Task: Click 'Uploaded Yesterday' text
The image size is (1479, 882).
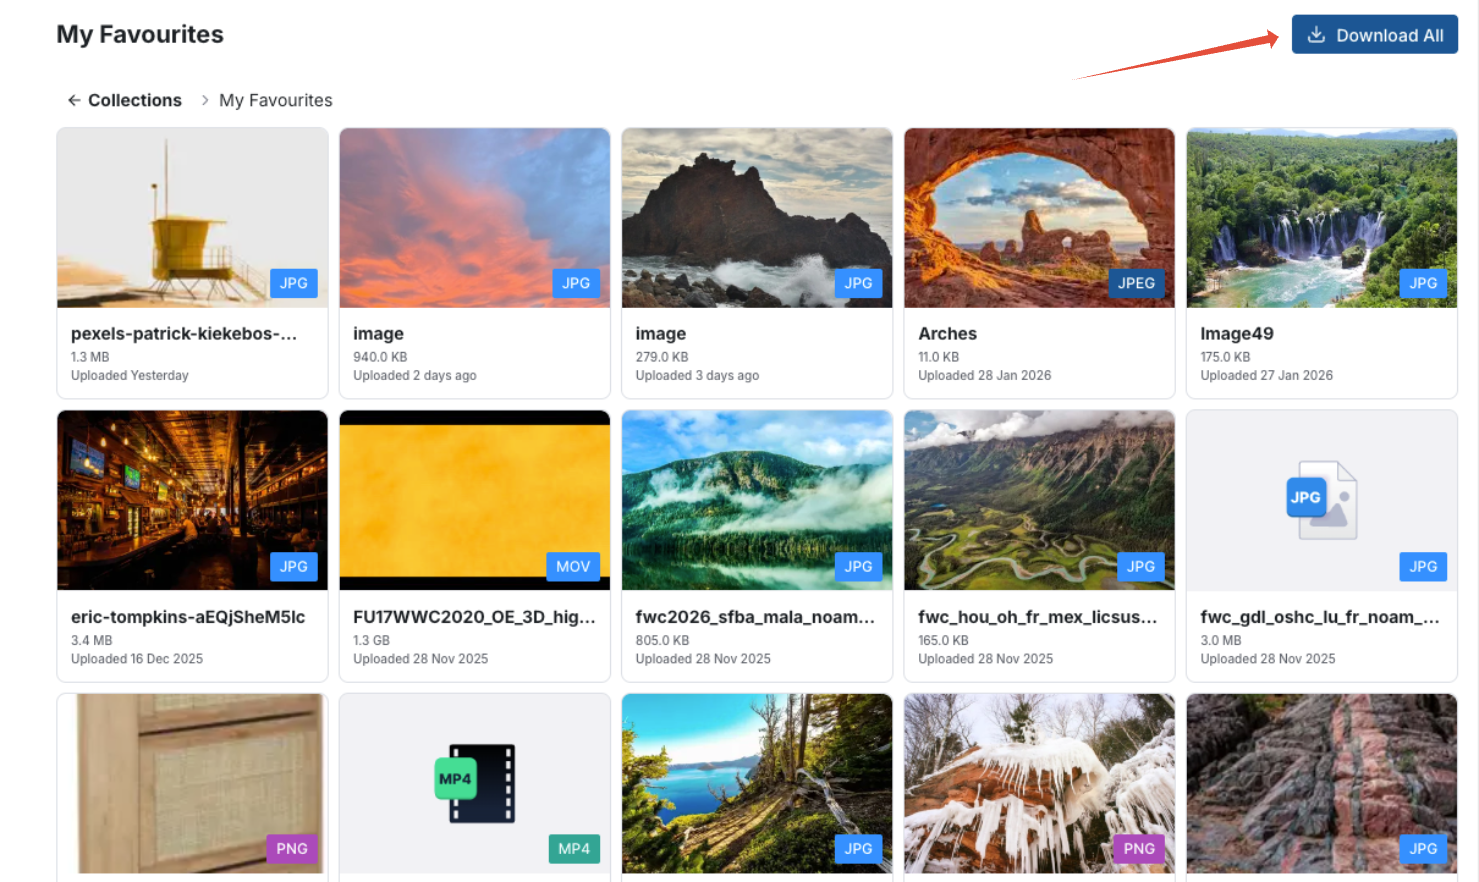Action: pos(130,376)
